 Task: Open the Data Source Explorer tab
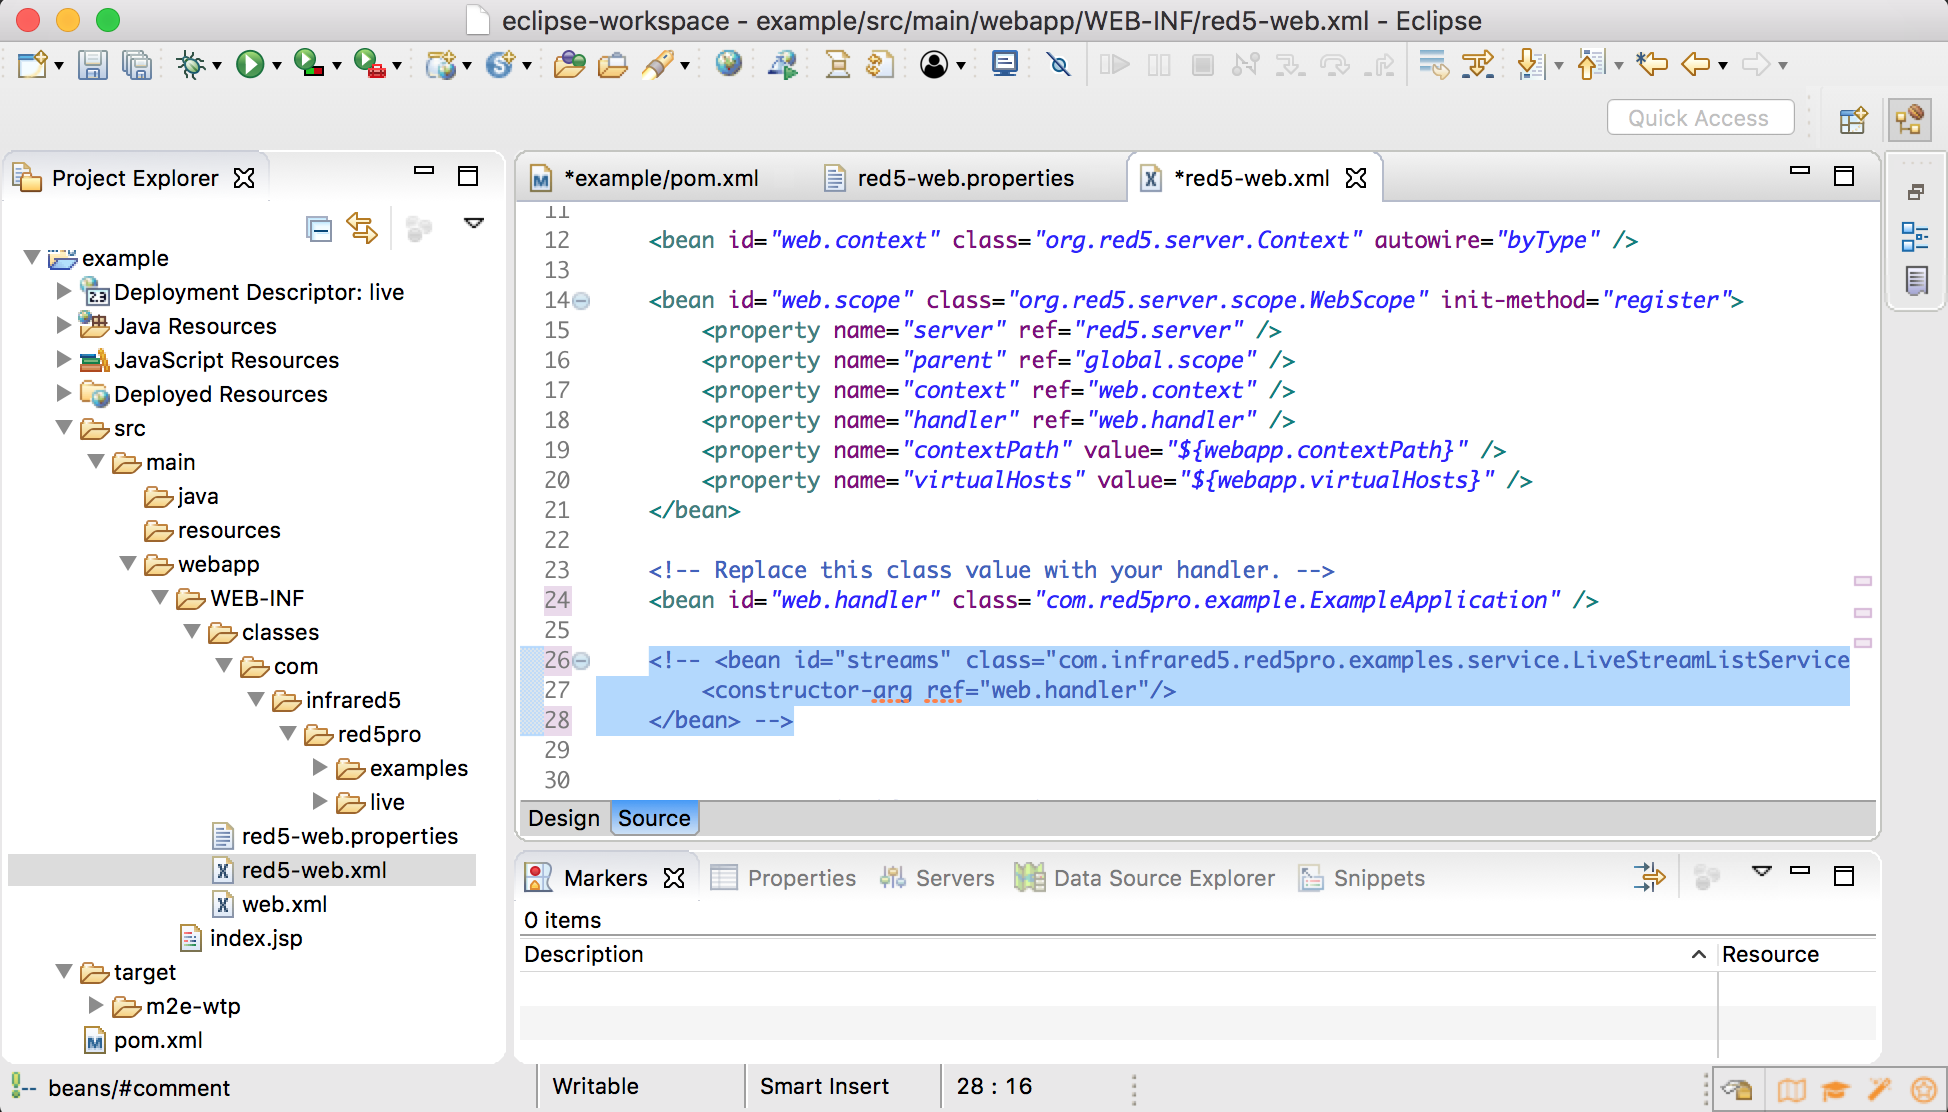(x=1144, y=878)
